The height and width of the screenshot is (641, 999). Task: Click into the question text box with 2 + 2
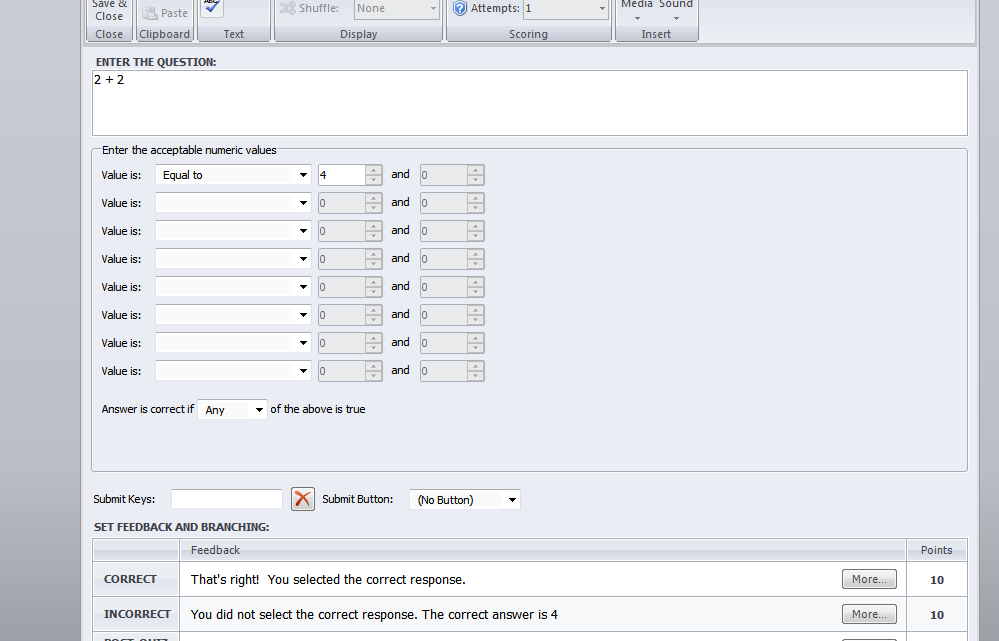click(529, 103)
